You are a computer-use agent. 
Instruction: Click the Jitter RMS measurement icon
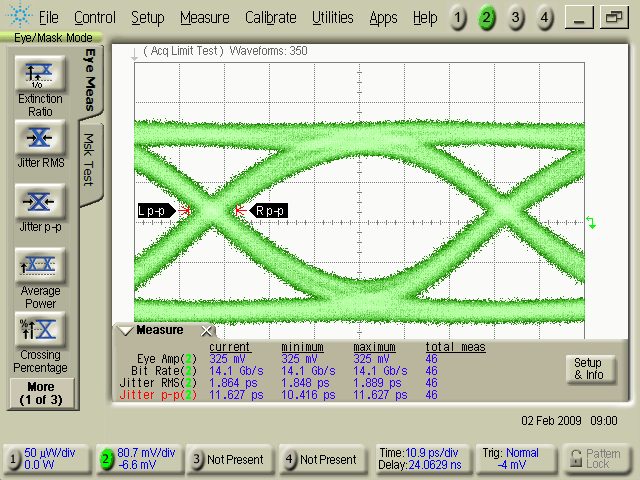pyautogui.click(x=40, y=138)
